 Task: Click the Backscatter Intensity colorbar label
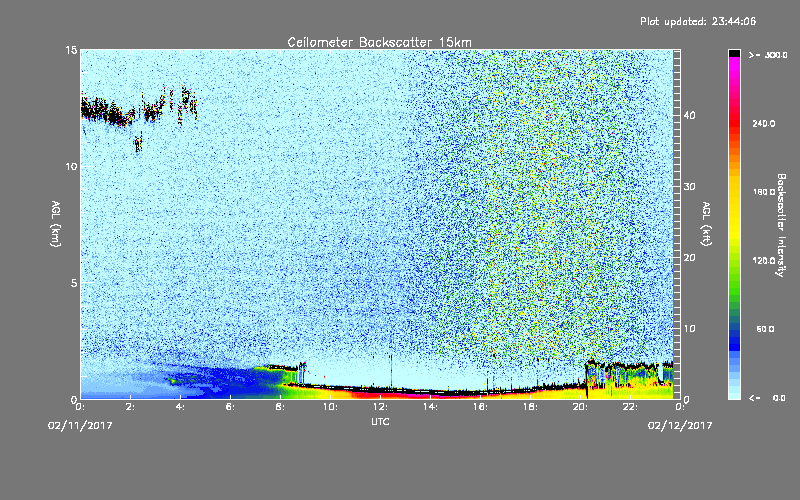pyautogui.click(x=781, y=225)
